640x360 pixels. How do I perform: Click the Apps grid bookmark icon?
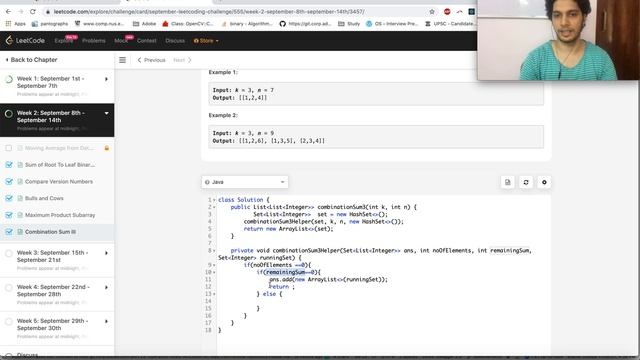(x=8, y=24)
